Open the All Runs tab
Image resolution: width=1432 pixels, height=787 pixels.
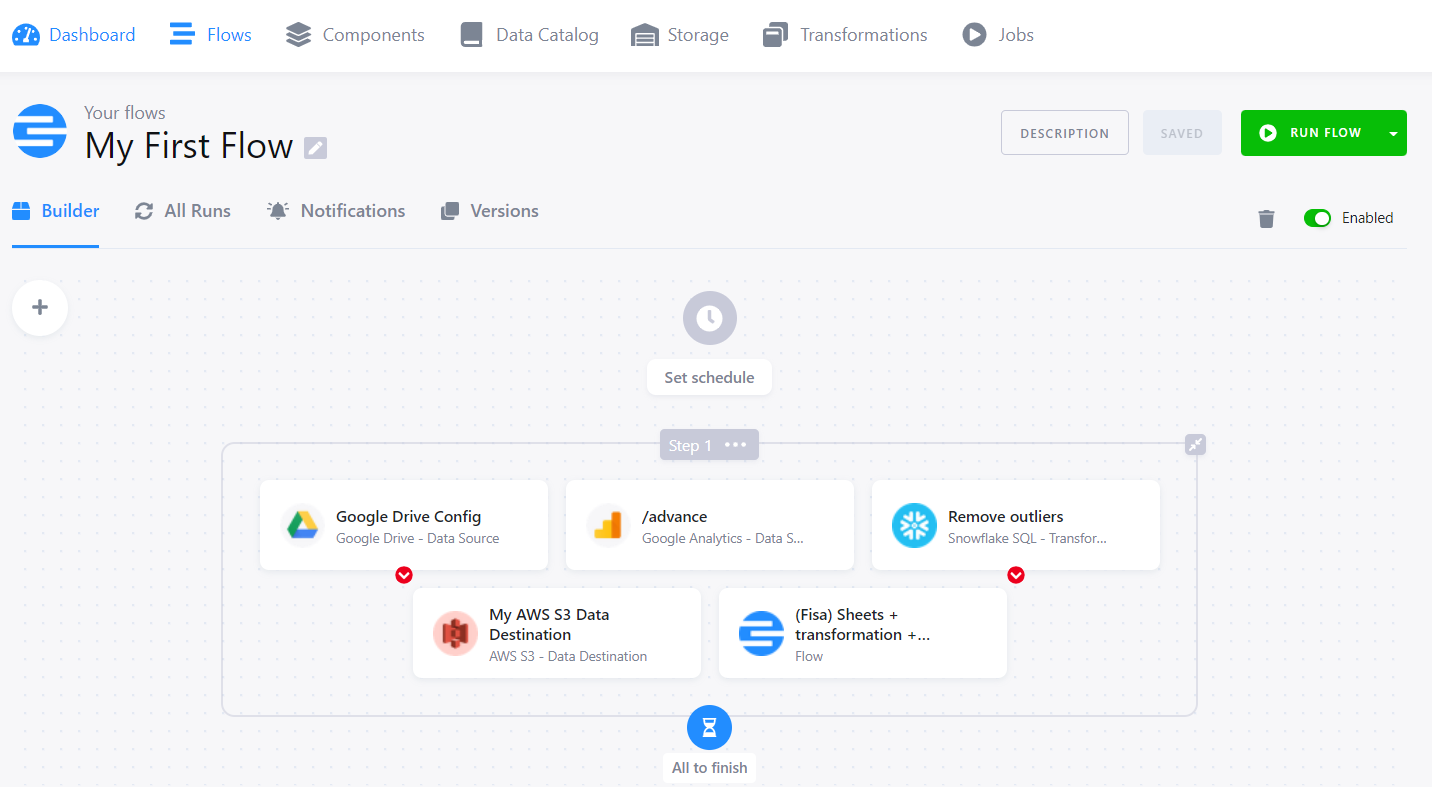[x=183, y=211]
